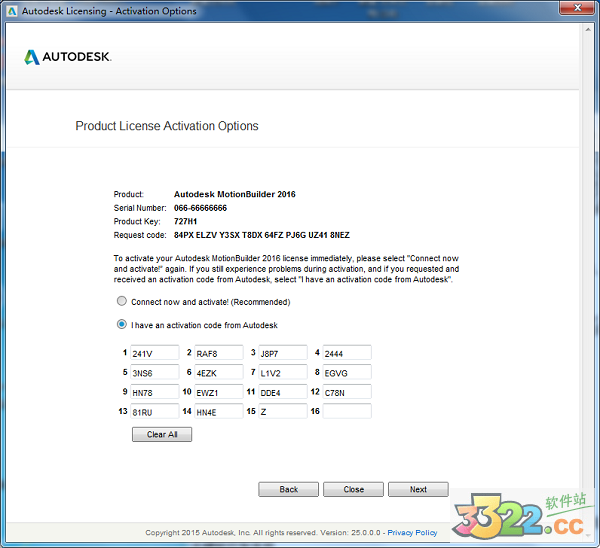The height and width of the screenshot is (548, 600).
Task: Select 'I have an activation code' radio button
Action: [122, 325]
